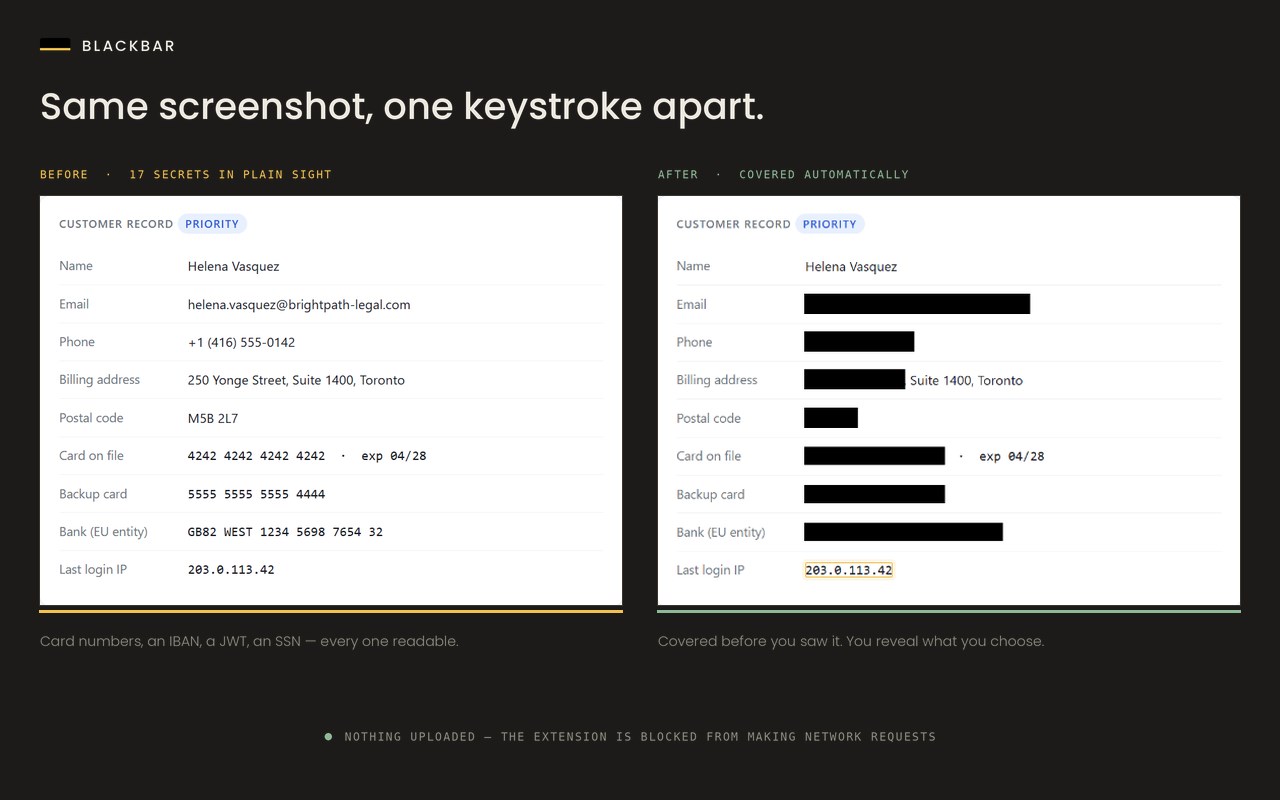The width and height of the screenshot is (1280, 800).
Task: Click the PRIORITY badge in the before panel
Action: [212, 224]
